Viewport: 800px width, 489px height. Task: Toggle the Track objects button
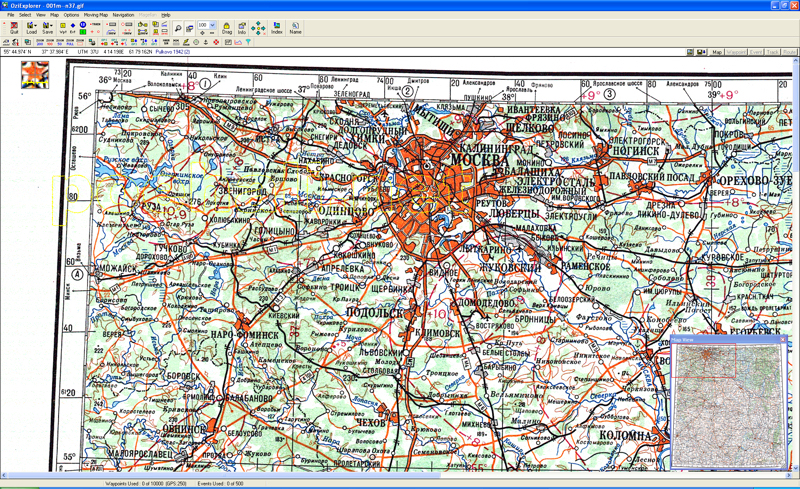pyautogui.click(x=773, y=52)
